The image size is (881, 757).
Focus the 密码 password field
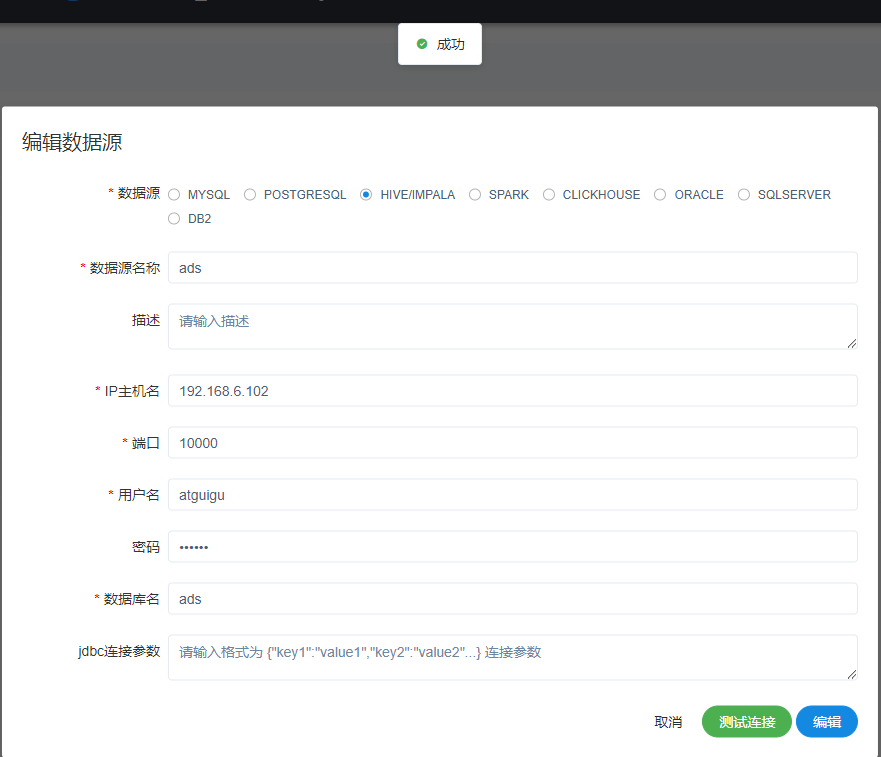(x=512, y=547)
